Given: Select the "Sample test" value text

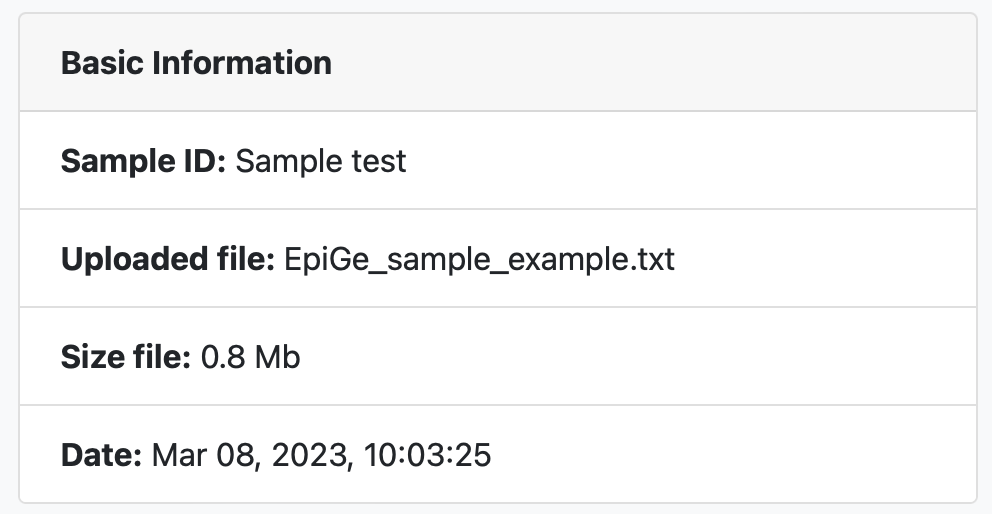Looking at the screenshot, I should click(x=321, y=161).
